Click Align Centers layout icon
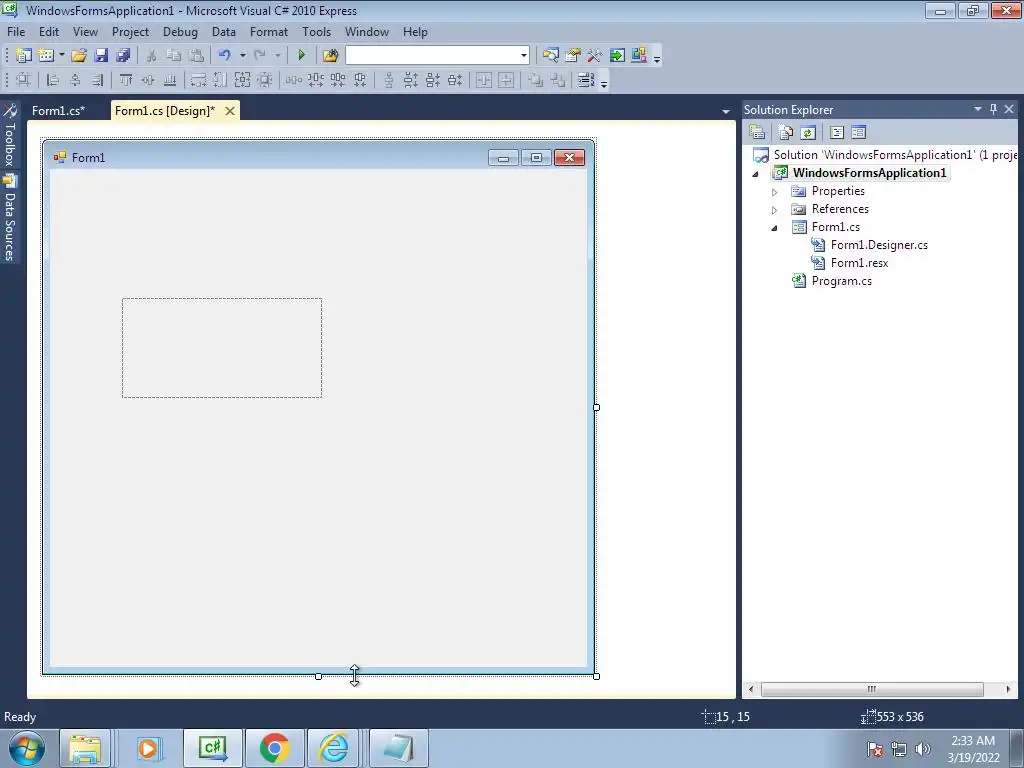This screenshot has width=1024, height=768. (75, 80)
